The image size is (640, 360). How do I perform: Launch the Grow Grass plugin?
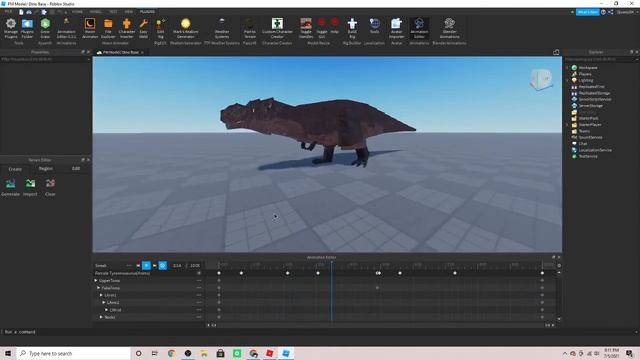coord(45,28)
